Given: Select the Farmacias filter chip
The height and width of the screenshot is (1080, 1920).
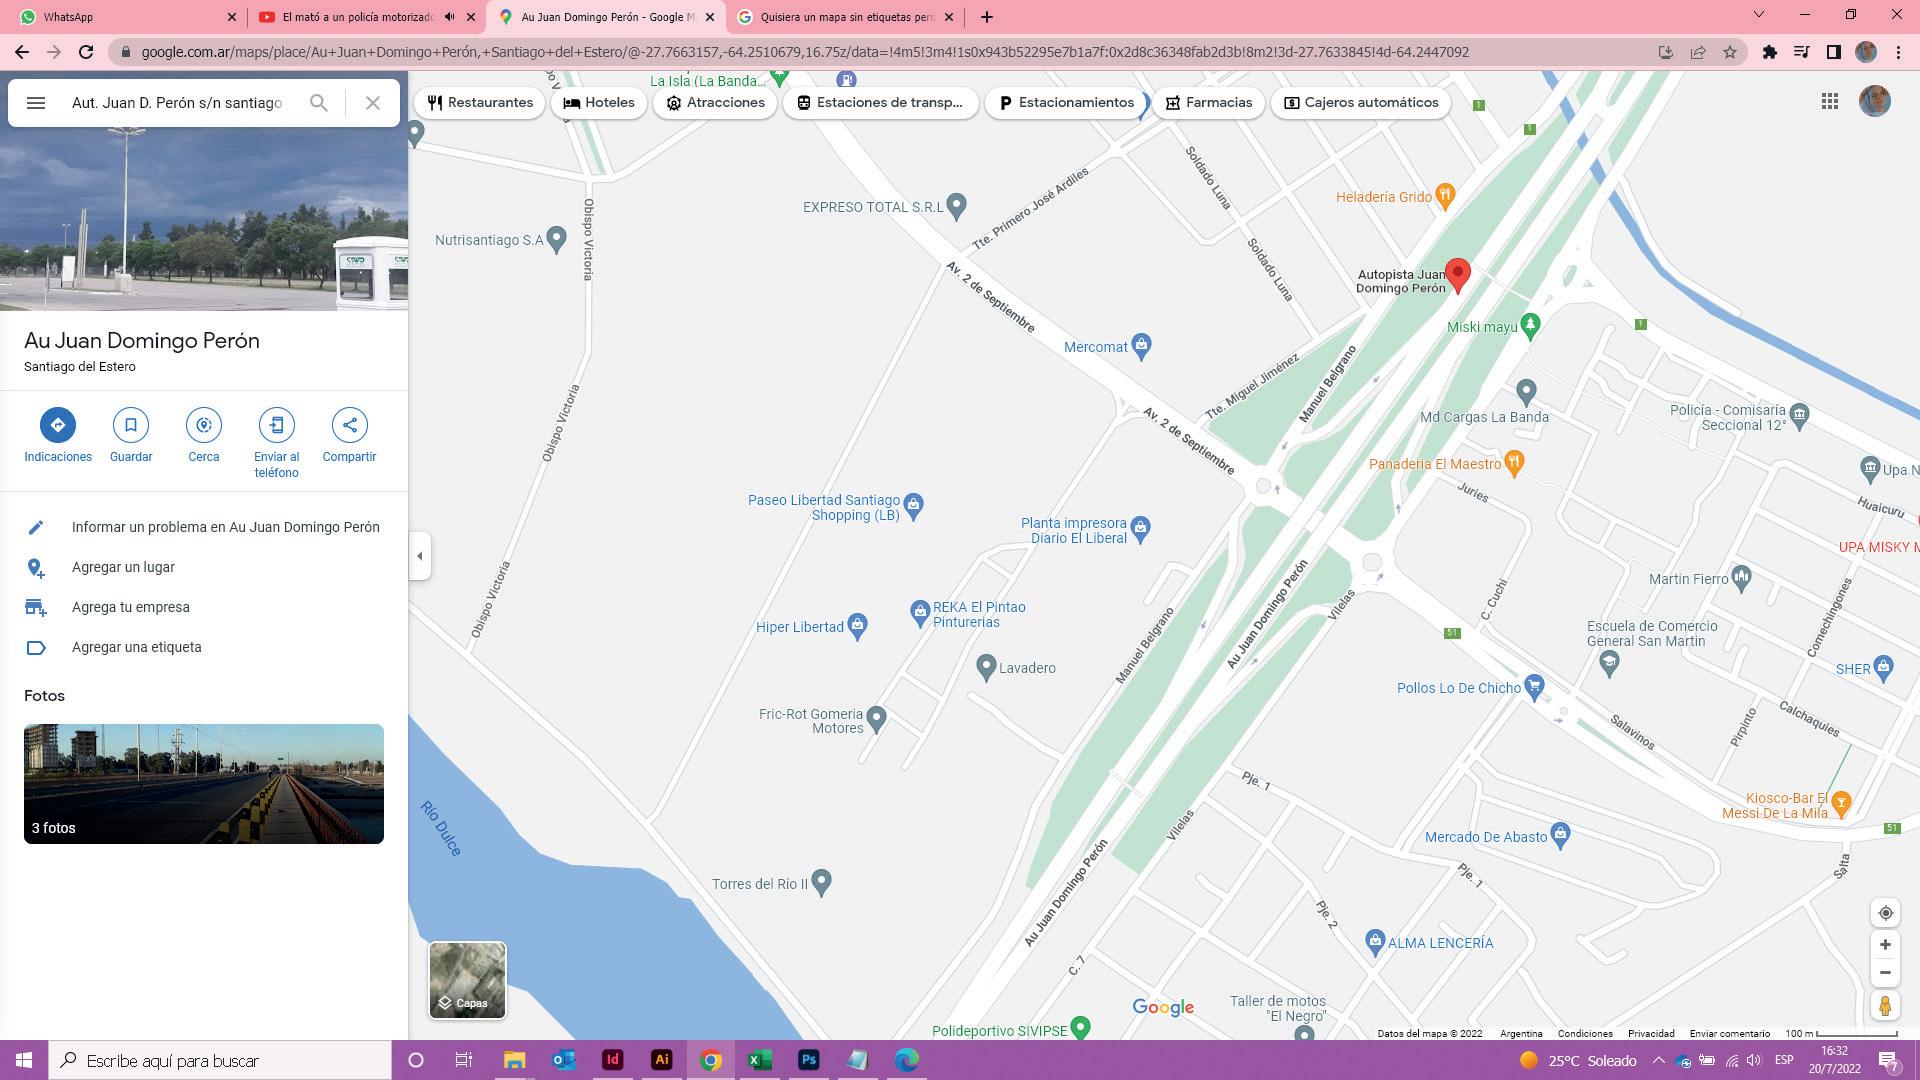Looking at the screenshot, I should [1208, 103].
